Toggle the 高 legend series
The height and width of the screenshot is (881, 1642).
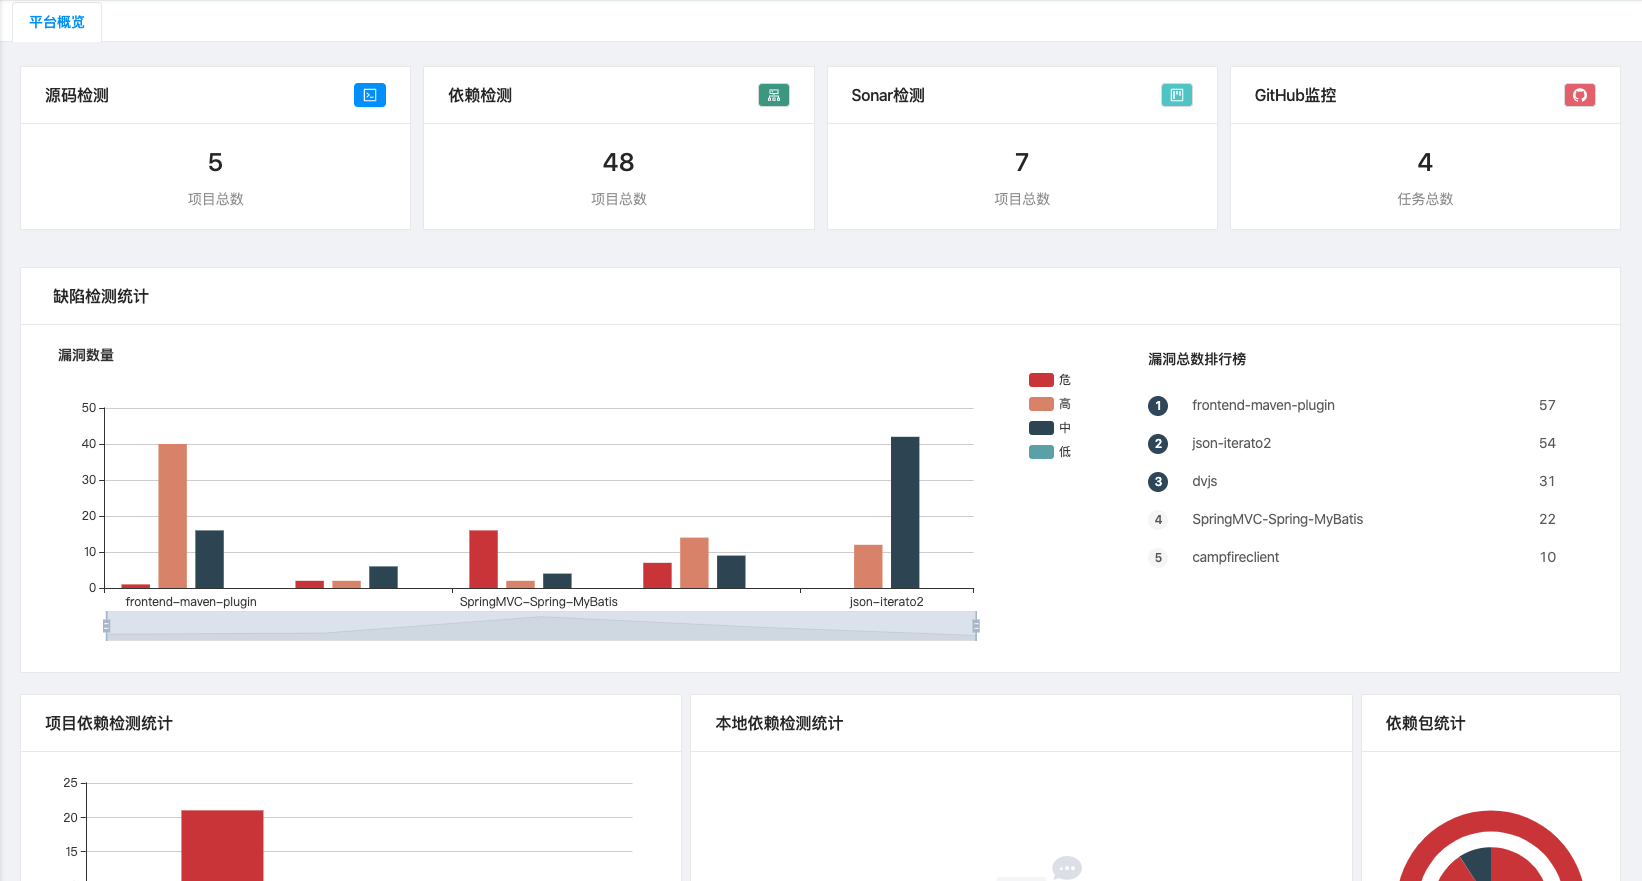click(1050, 404)
